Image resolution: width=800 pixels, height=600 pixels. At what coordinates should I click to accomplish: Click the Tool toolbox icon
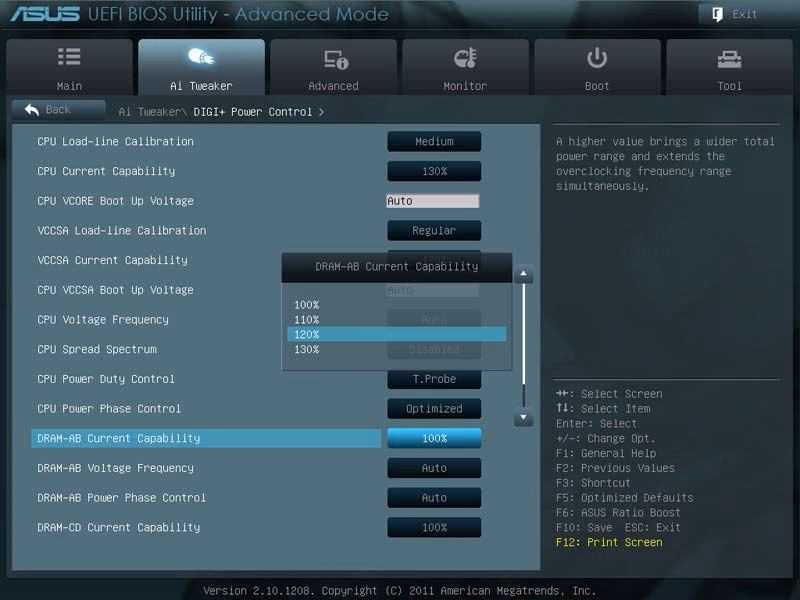click(730, 60)
